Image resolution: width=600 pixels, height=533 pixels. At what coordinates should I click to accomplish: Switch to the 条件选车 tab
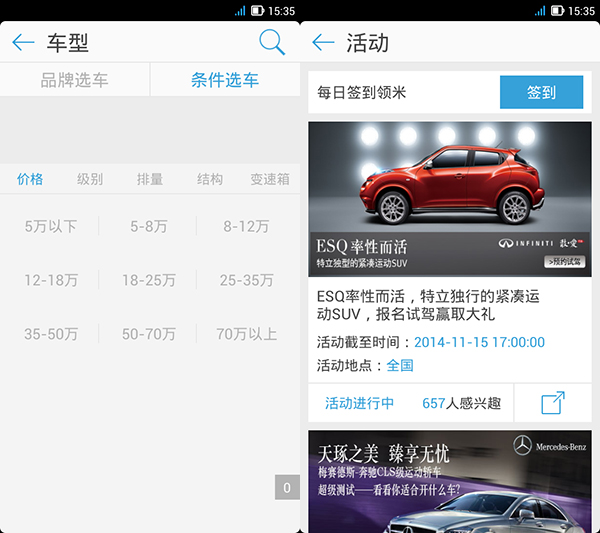pyautogui.click(x=225, y=80)
